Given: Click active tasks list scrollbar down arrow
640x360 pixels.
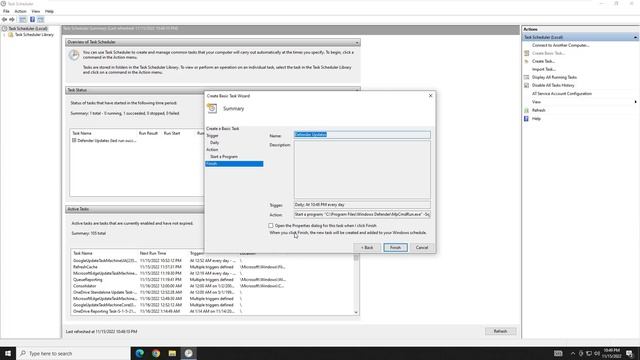Looking at the screenshot, I should pyautogui.click(x=356, y=312).
